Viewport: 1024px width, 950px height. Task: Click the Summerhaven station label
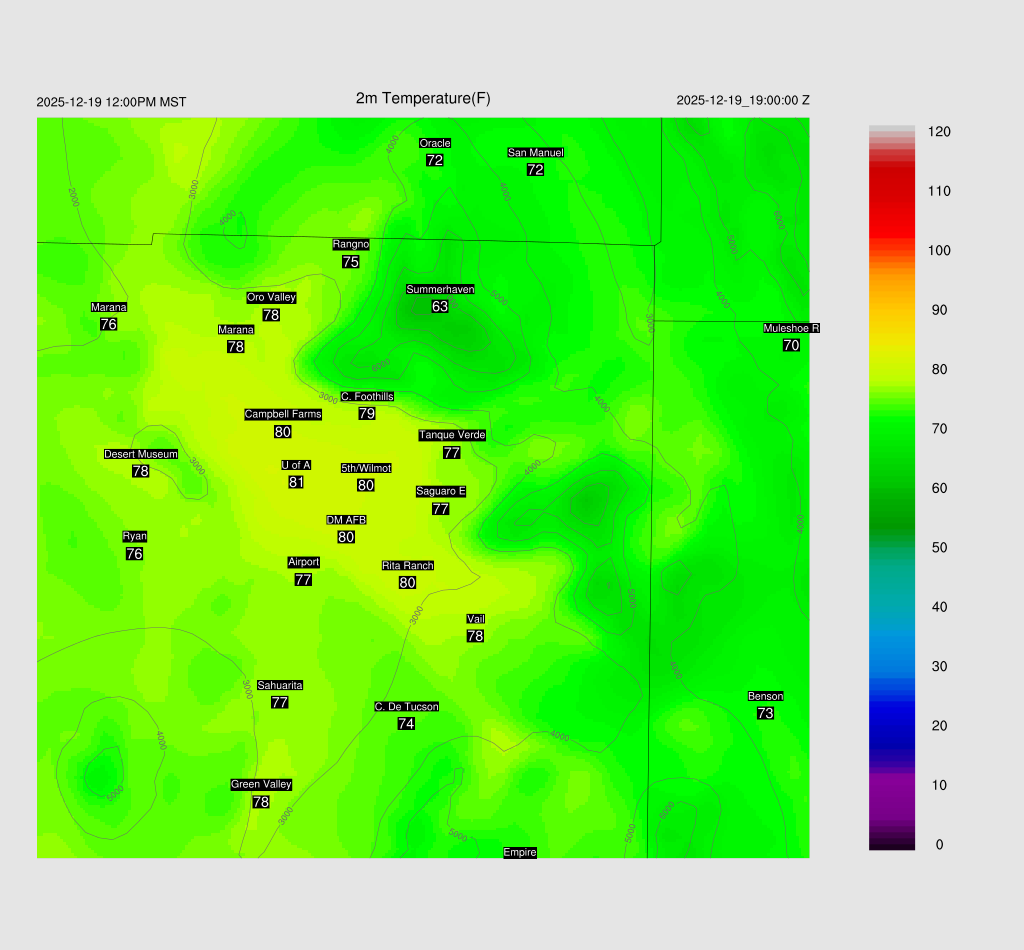point(440,289)
